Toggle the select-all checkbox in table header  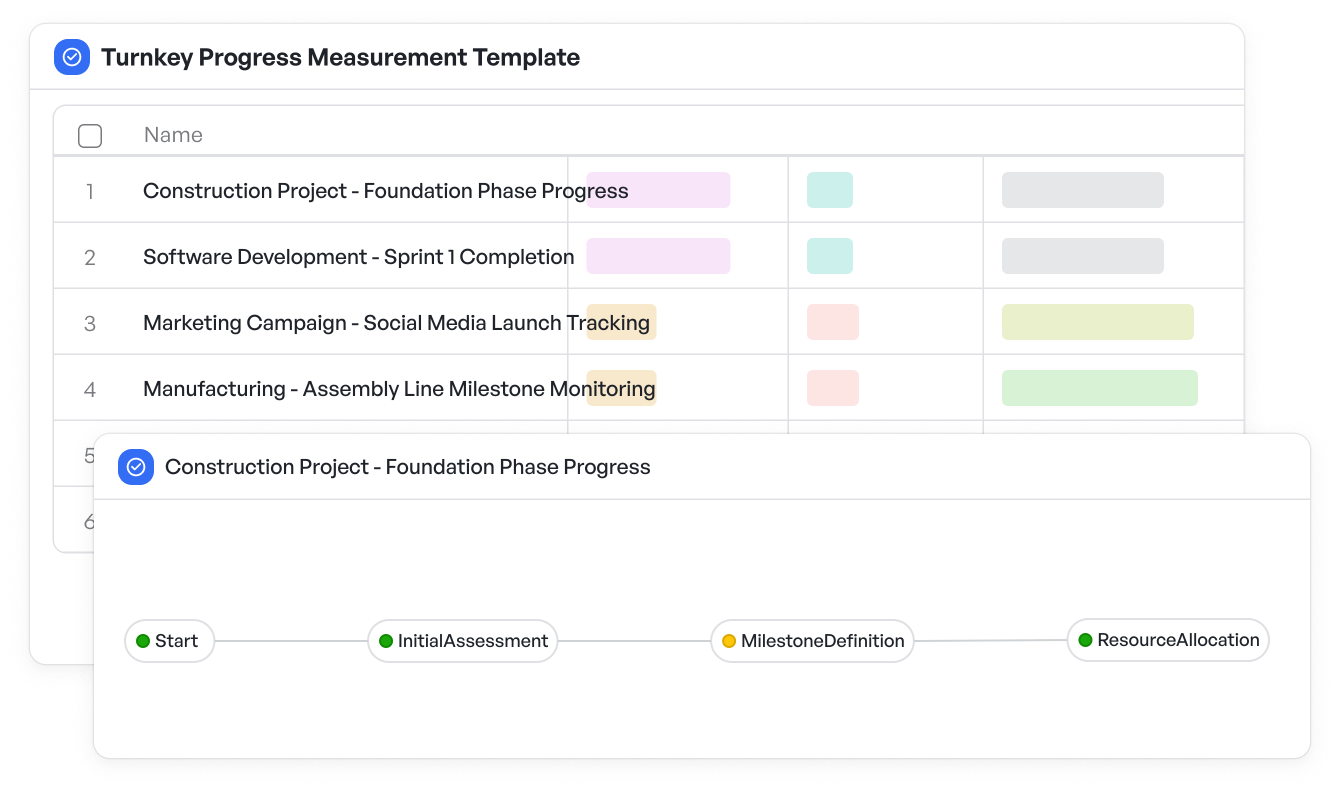click(x=90, y=136)
